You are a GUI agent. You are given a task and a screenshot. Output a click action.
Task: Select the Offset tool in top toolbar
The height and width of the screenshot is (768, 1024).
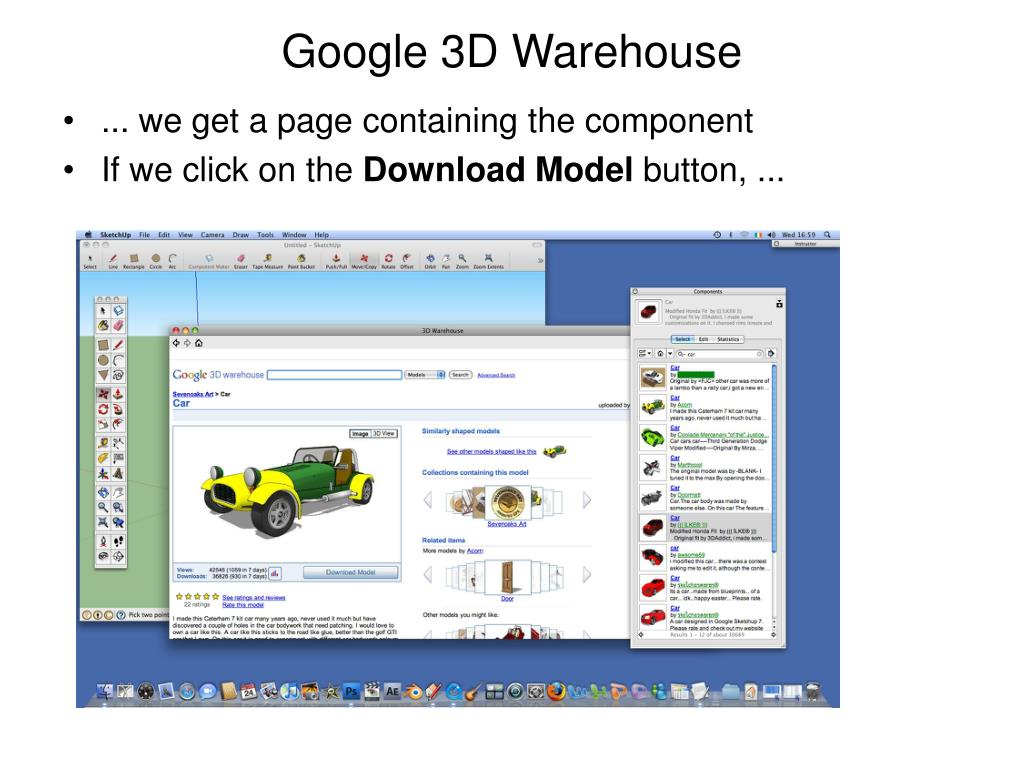tap(407, 261)
